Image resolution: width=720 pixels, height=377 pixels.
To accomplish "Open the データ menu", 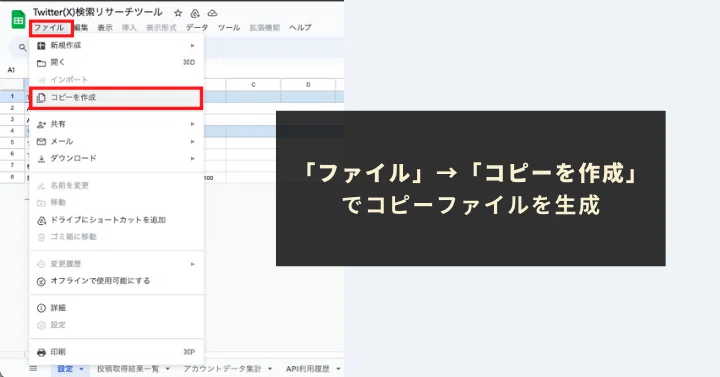I will pyautogui.click(x=197, y=28).
